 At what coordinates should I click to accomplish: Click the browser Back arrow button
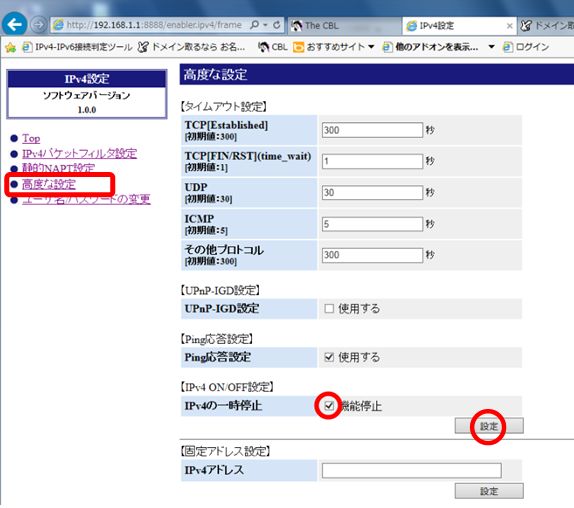tap(14, 25)
